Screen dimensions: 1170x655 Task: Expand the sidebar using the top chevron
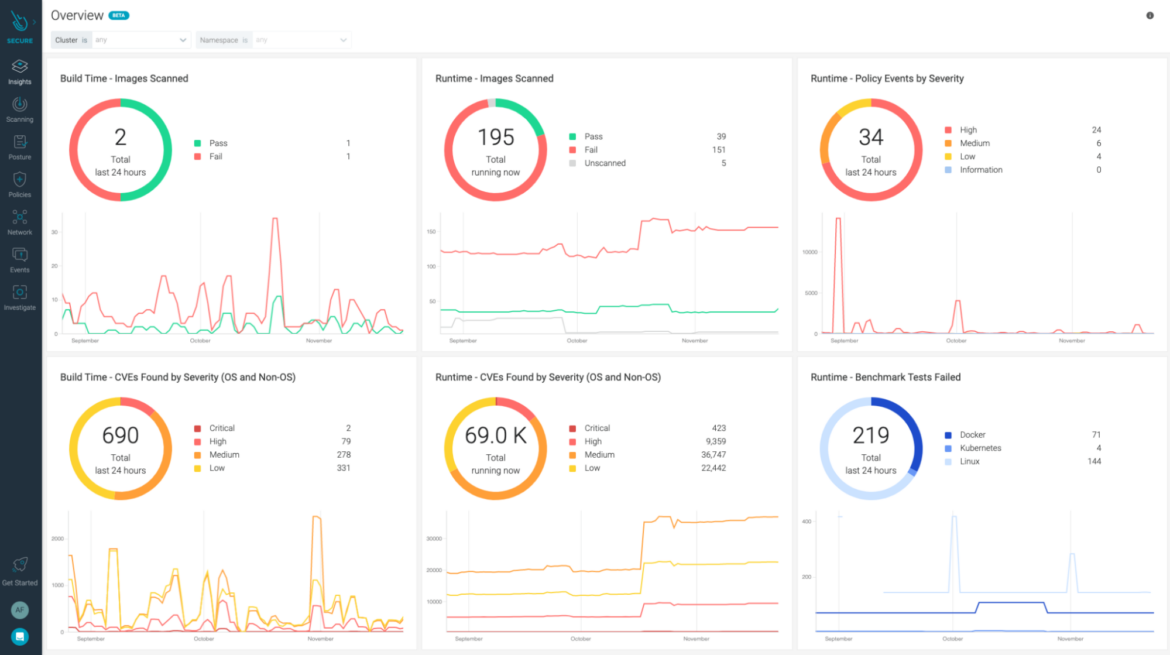pyautogui.click(x=36, y=20)
